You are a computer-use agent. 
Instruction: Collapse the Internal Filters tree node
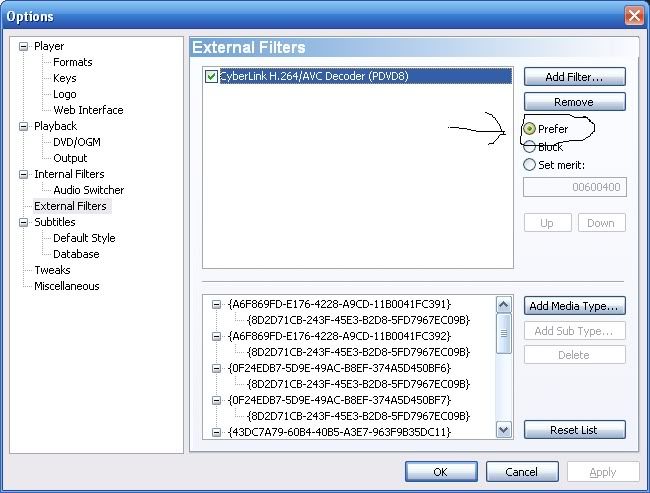(x=24, y=175)
